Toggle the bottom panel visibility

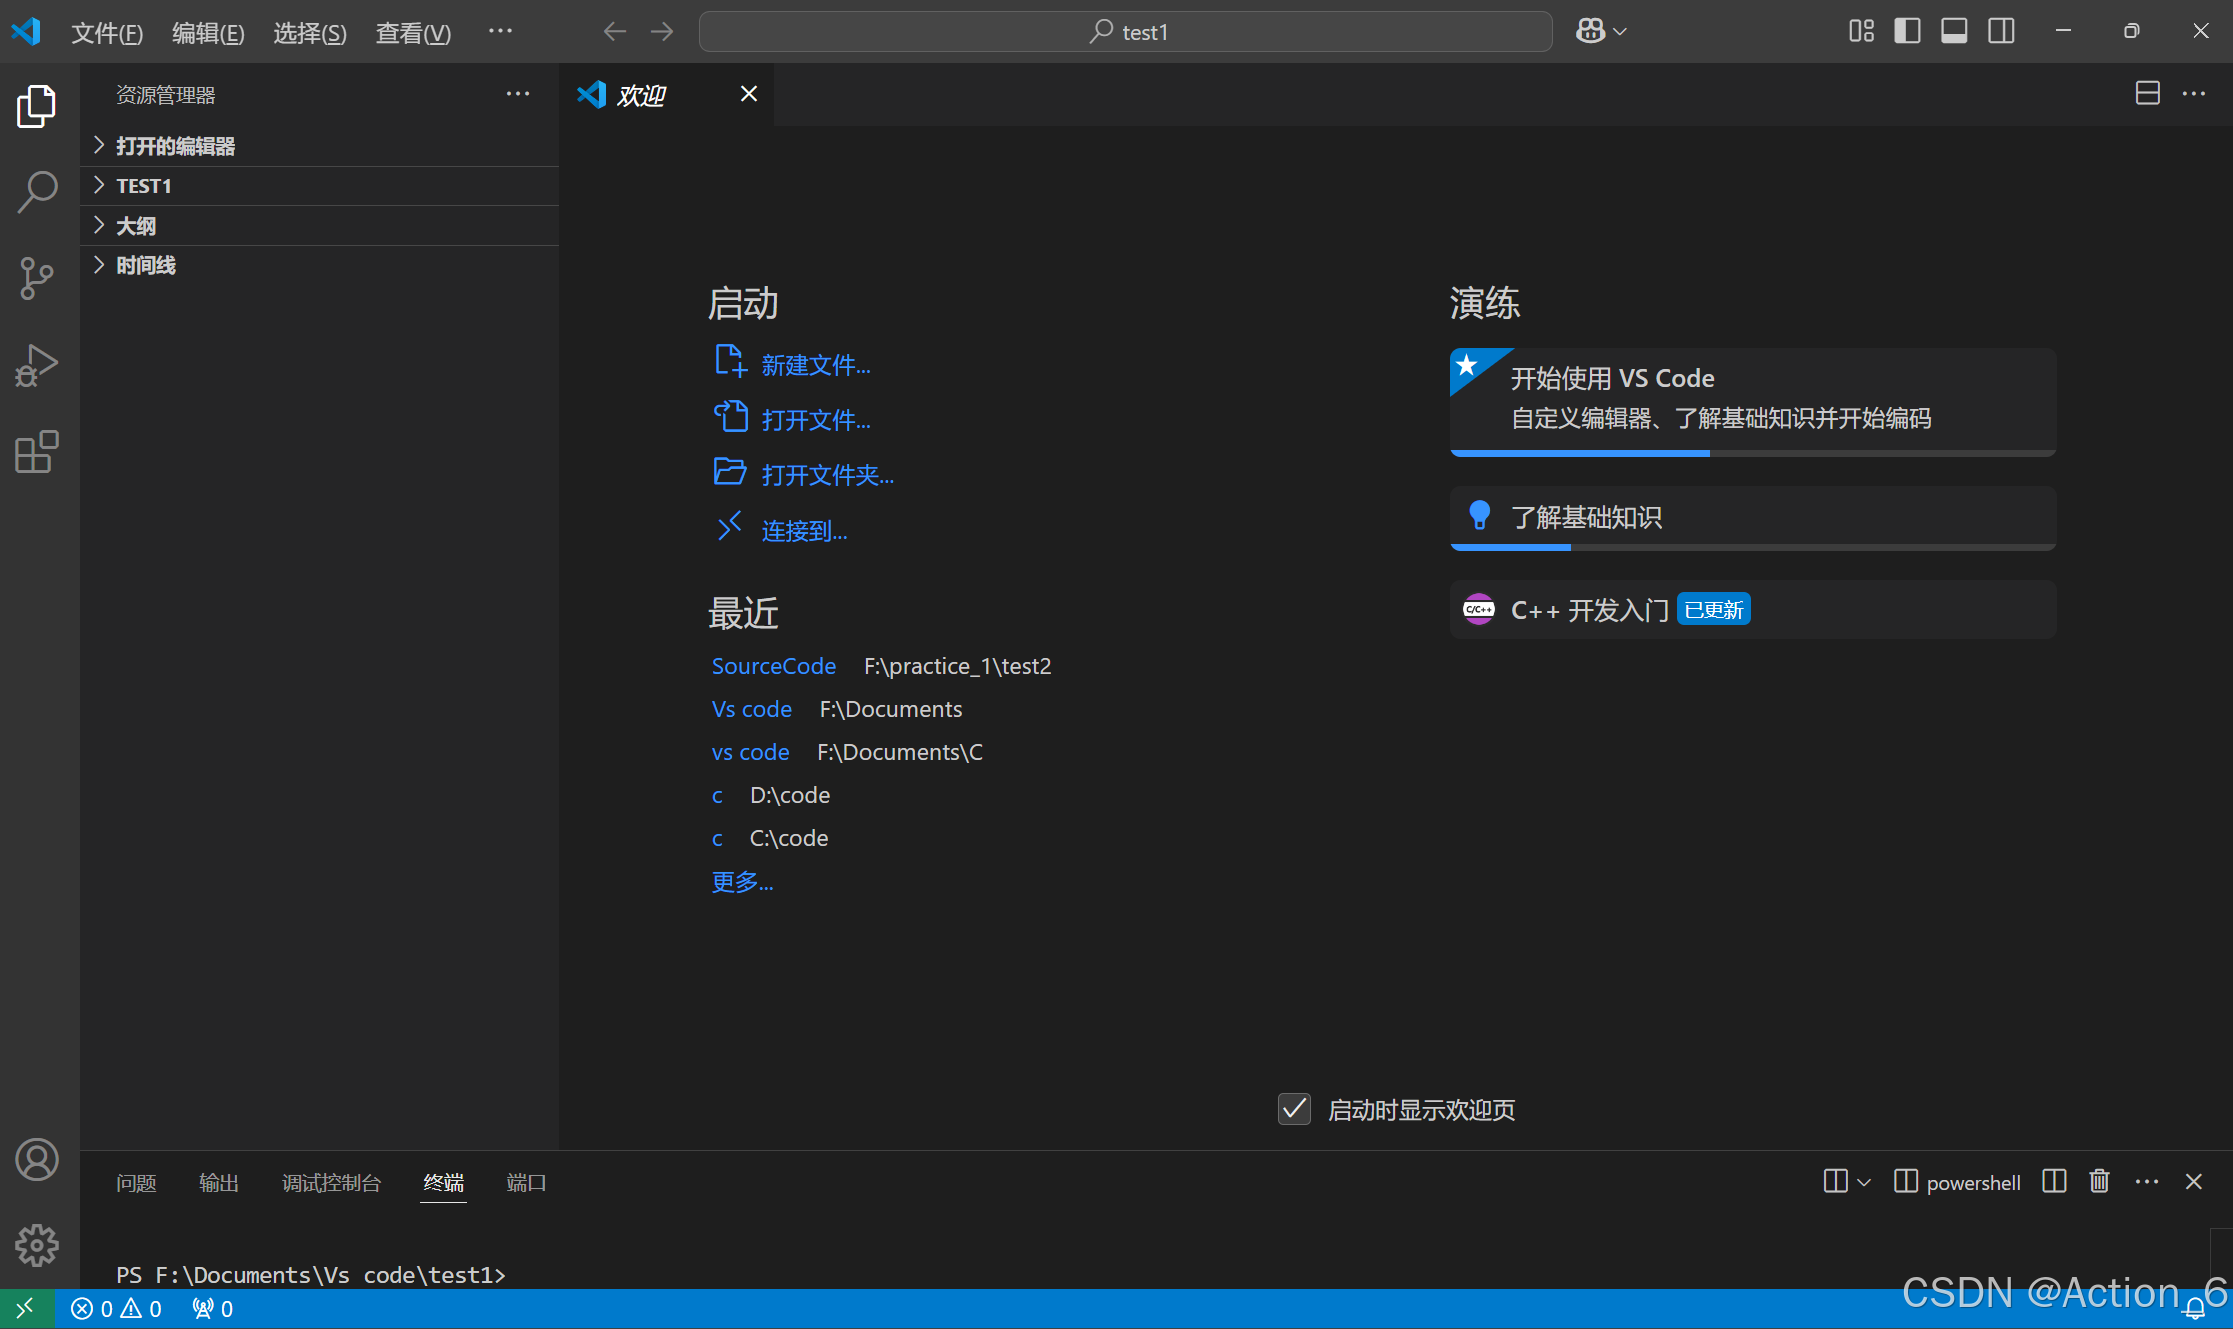click(1953, 31)
